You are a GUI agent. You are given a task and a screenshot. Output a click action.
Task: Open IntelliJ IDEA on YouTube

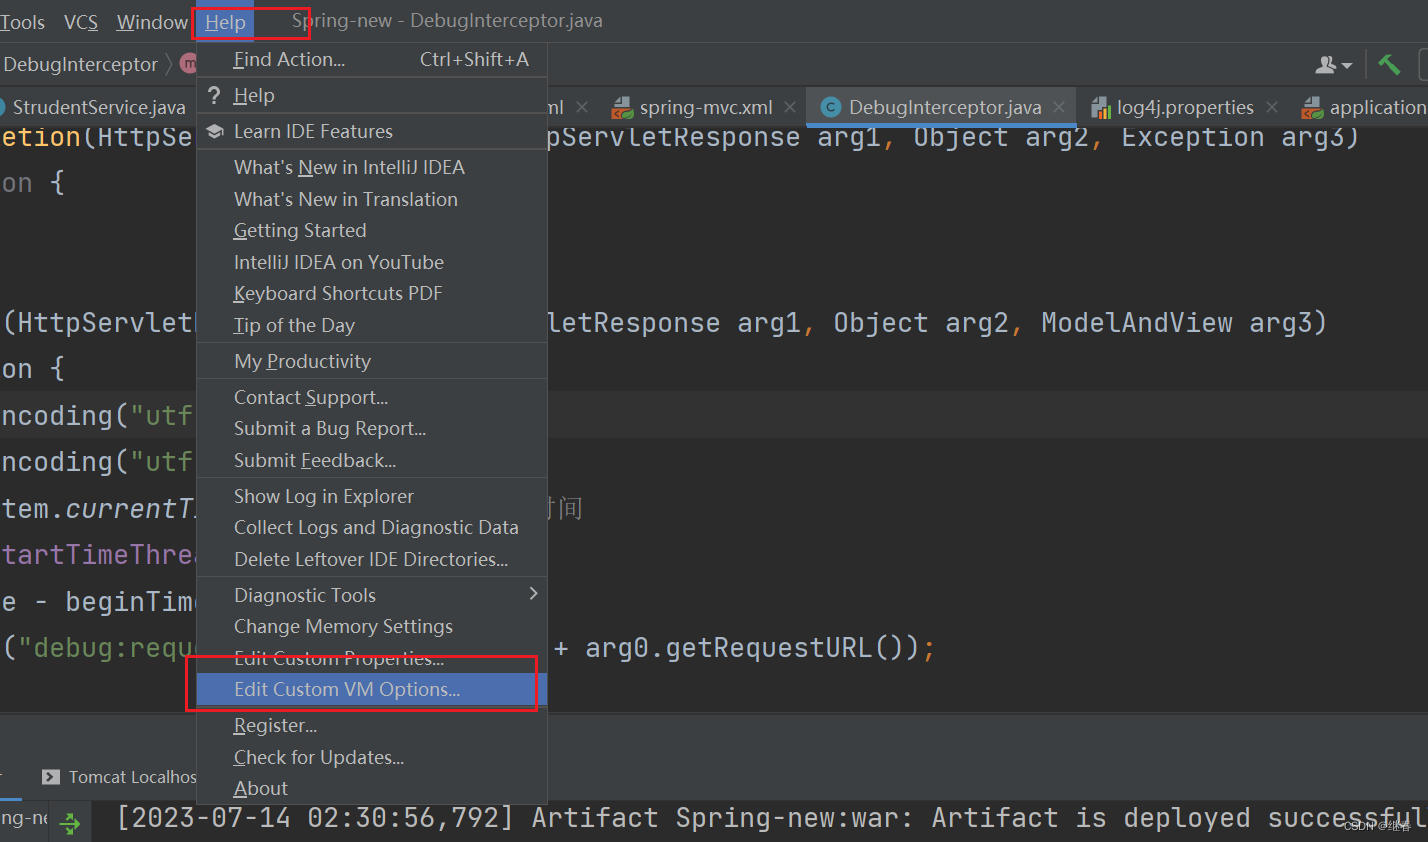(372, 262)
